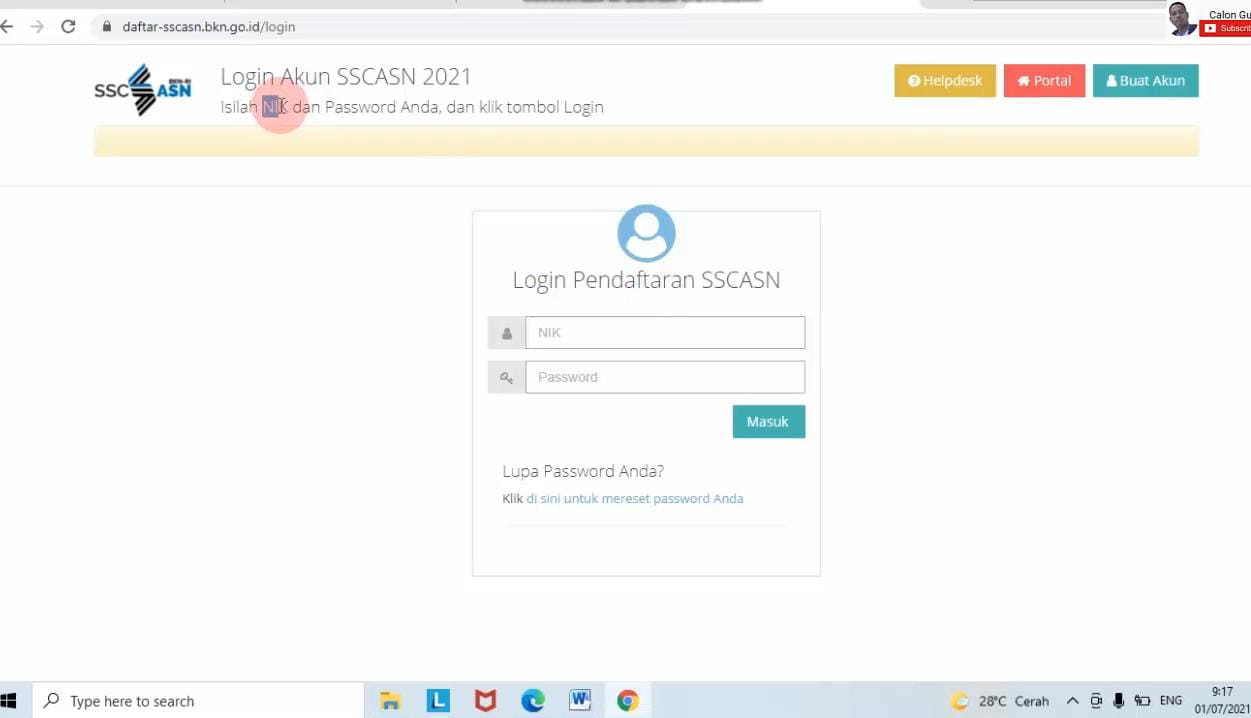
Task: Click the Buat Akun button
Action: (1145, 81)
